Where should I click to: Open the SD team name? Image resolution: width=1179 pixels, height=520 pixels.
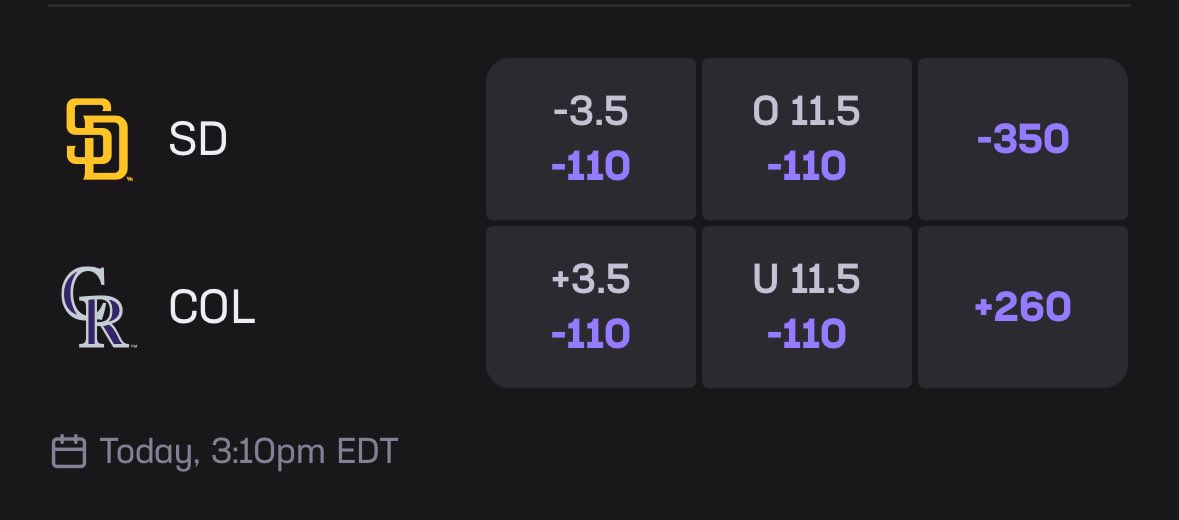[198, 140]
